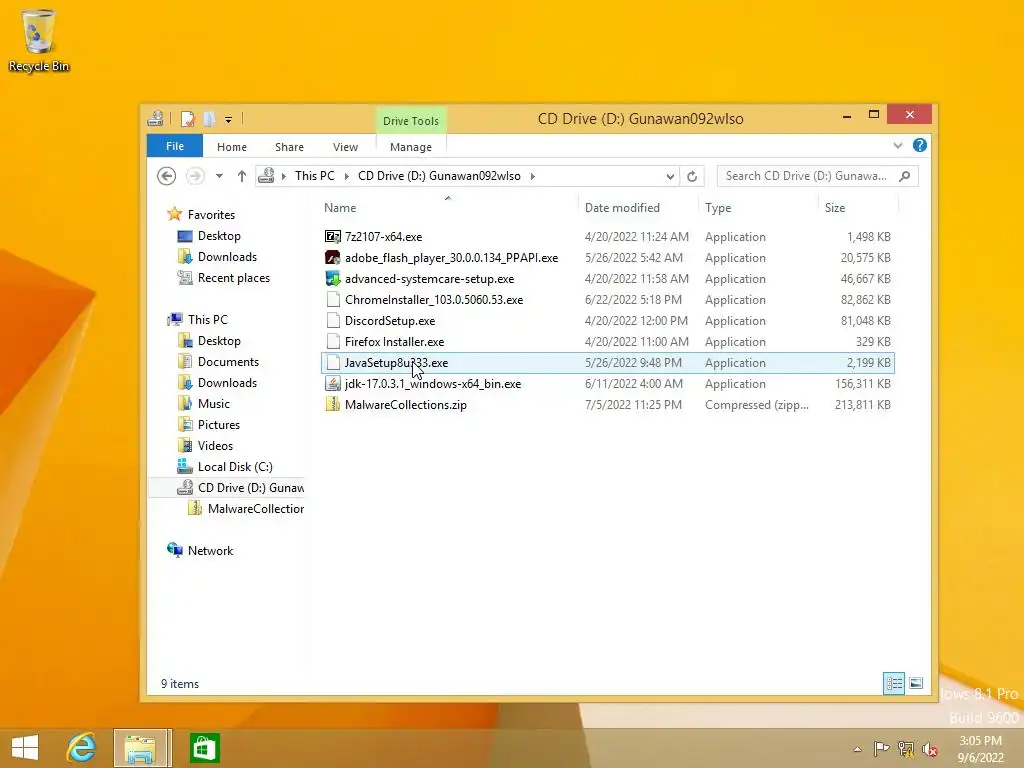Viewport: 1024px width, 768px height.
Task: Switch to Large icons view button
Action: click(916, 683)
